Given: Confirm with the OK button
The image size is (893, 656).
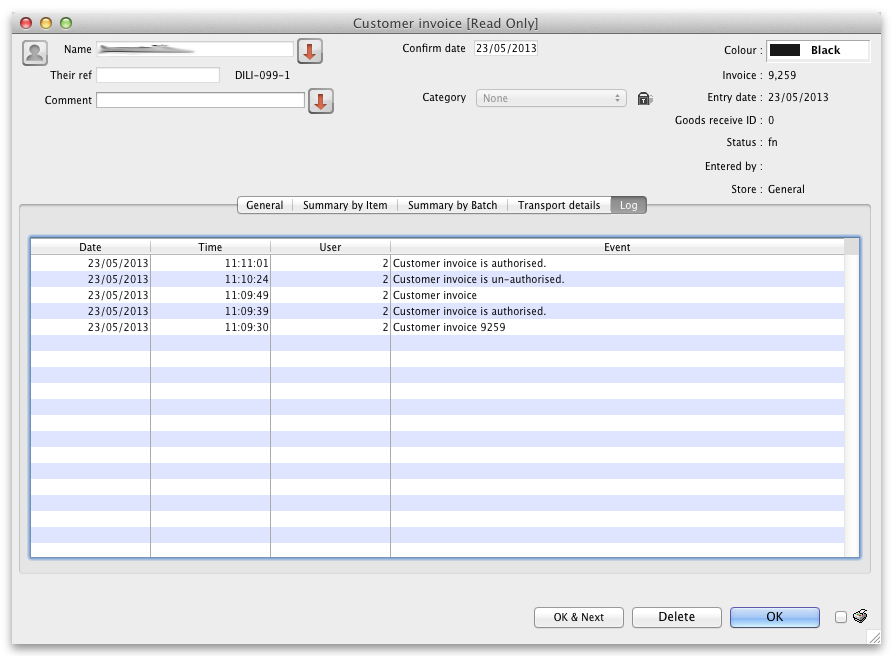Looking at the screenshot, I should (x=774, y=617).
